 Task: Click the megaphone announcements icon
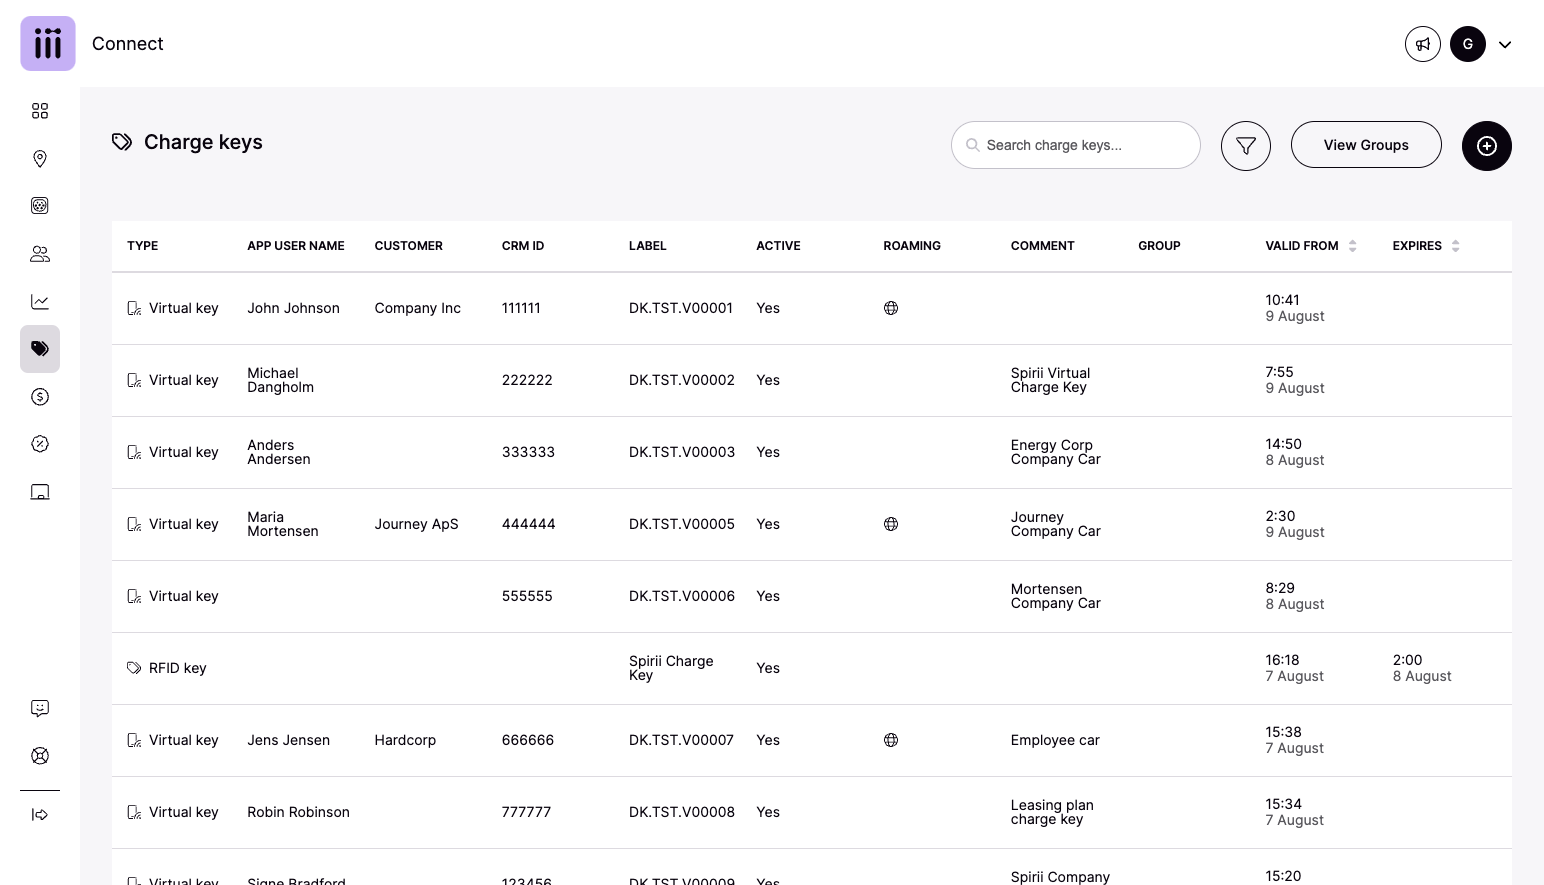click(1422, 44)
